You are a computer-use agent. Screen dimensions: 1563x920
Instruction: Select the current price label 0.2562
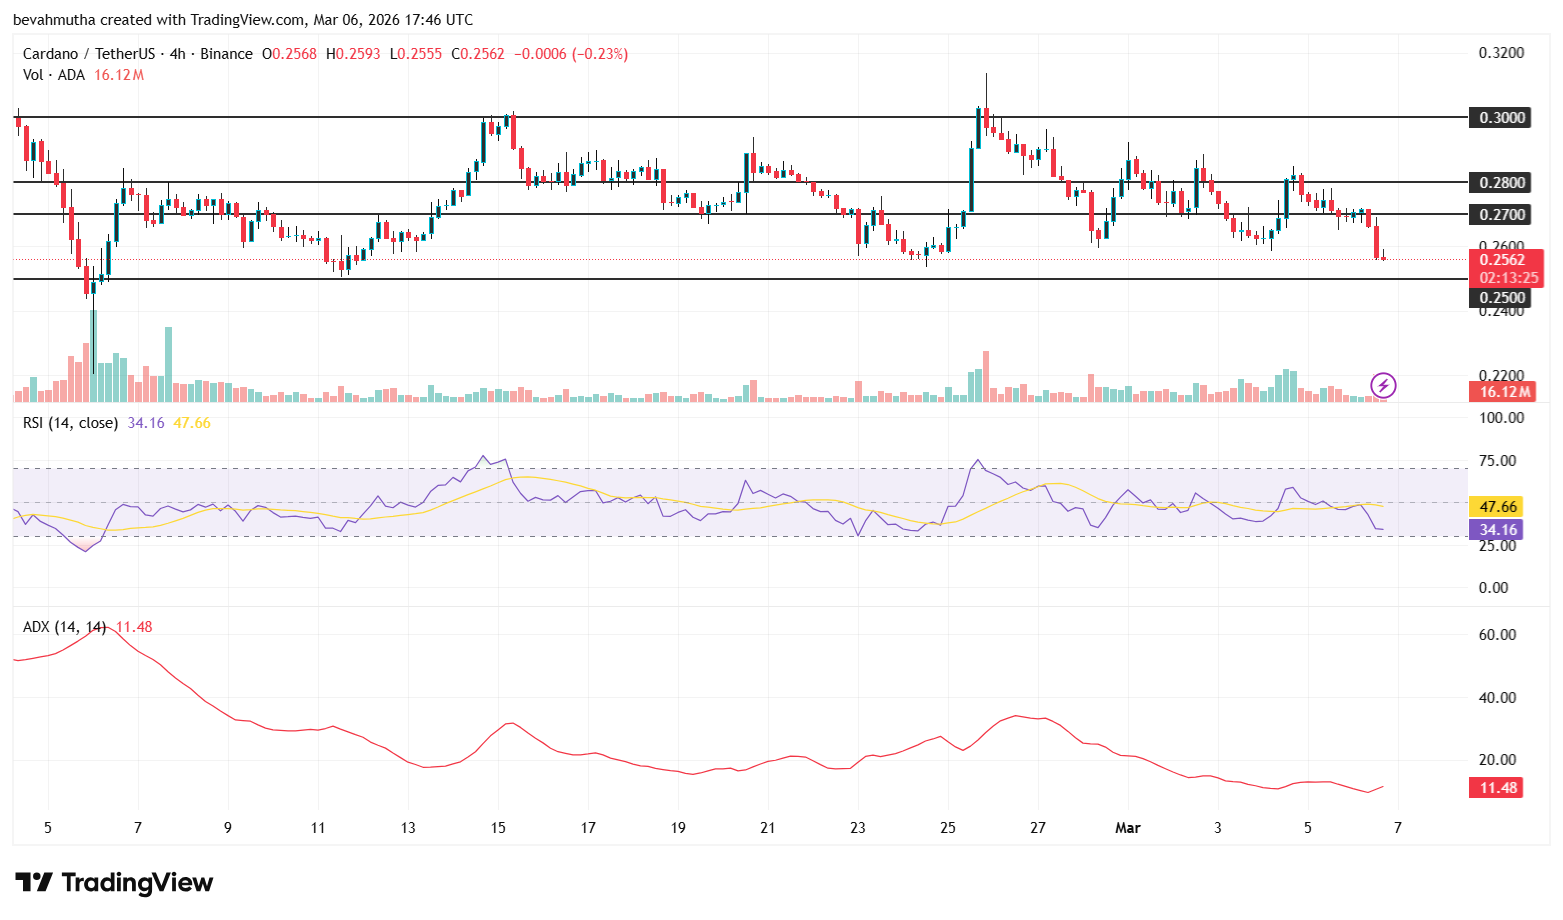click(1502, 259)
